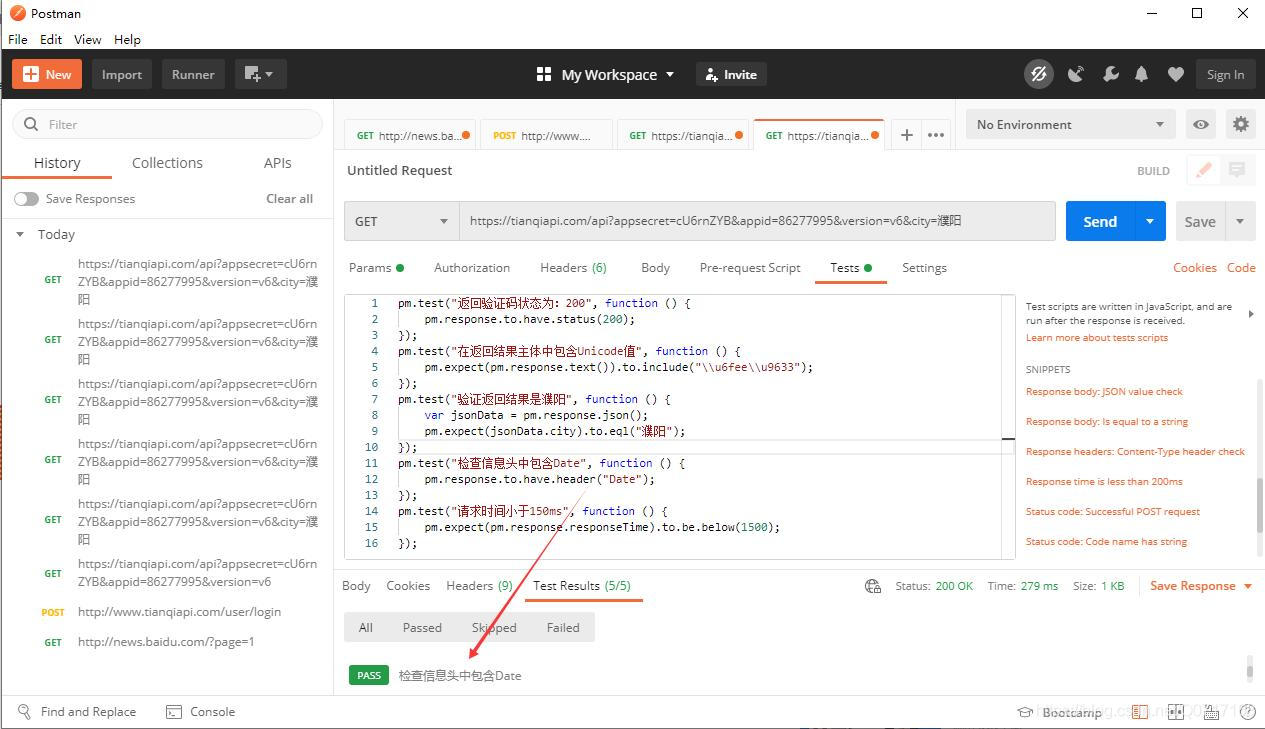Image resolution: width=1265 pixels, height=729 pixels.
Task: Open the Params request tab
Action: tap(376, 268)
